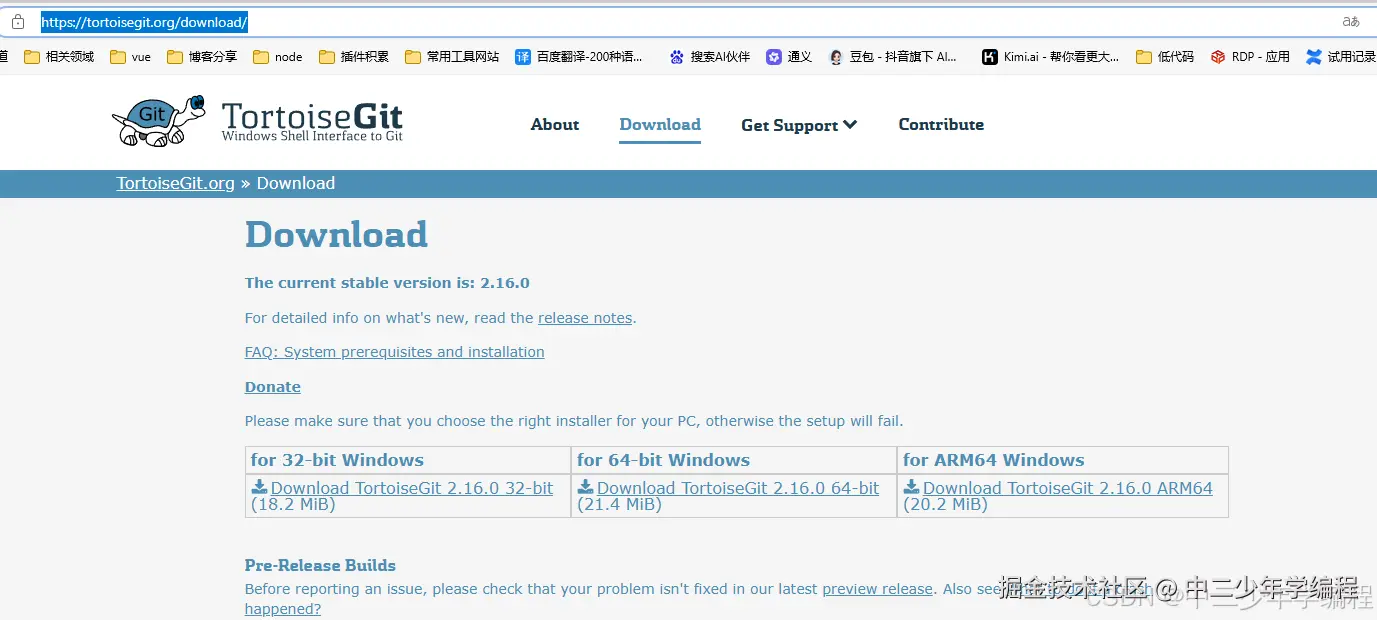Download TortoiseGit 2.16.0 ARM64 link
This screenshot has height=620, width=1377.
(1068, 488)
